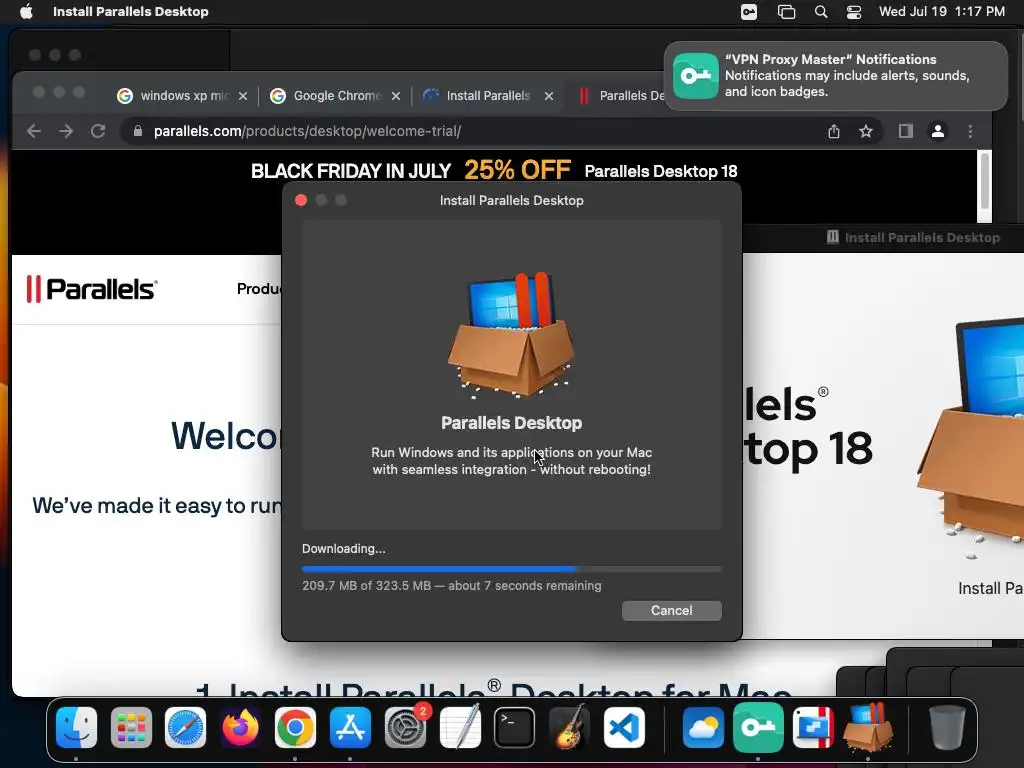The width and height of the screenshot is (1024, 768).
Task: Open Launchpad from the Dock
Action: click(x=131, y=728)
